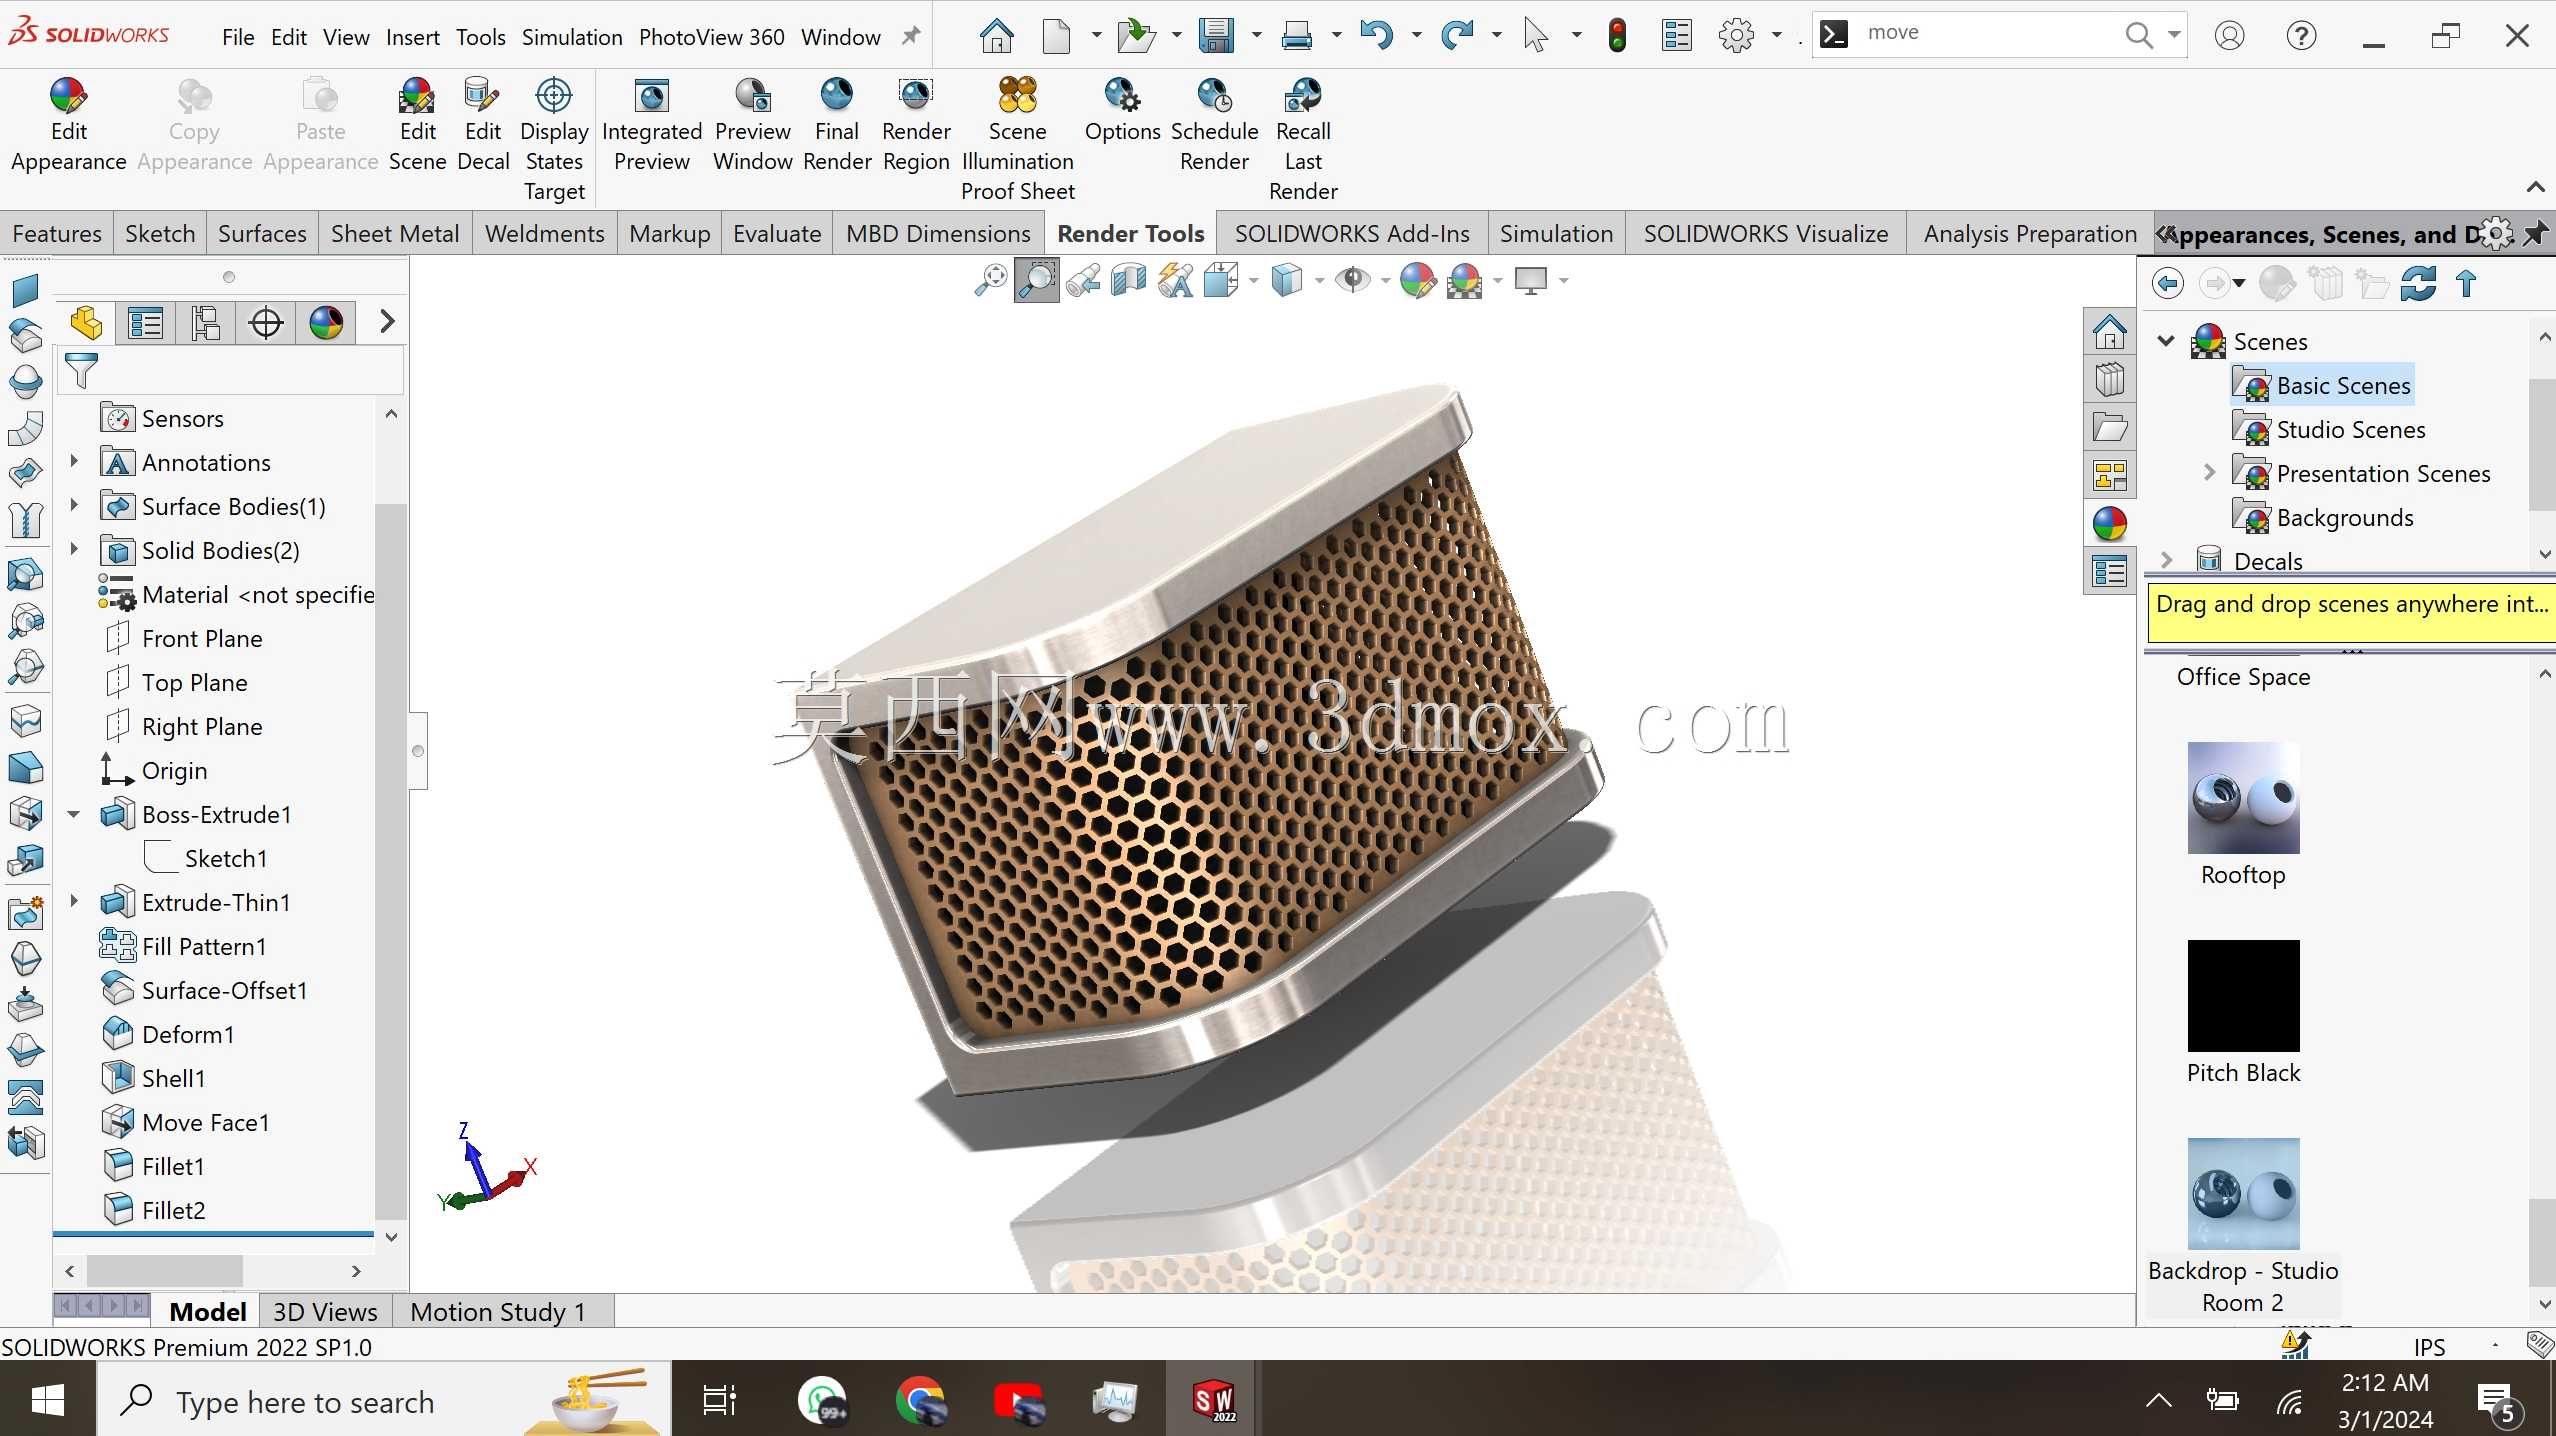
Task: Click the Zoom to Area icon
Action: pos(1037,281)
